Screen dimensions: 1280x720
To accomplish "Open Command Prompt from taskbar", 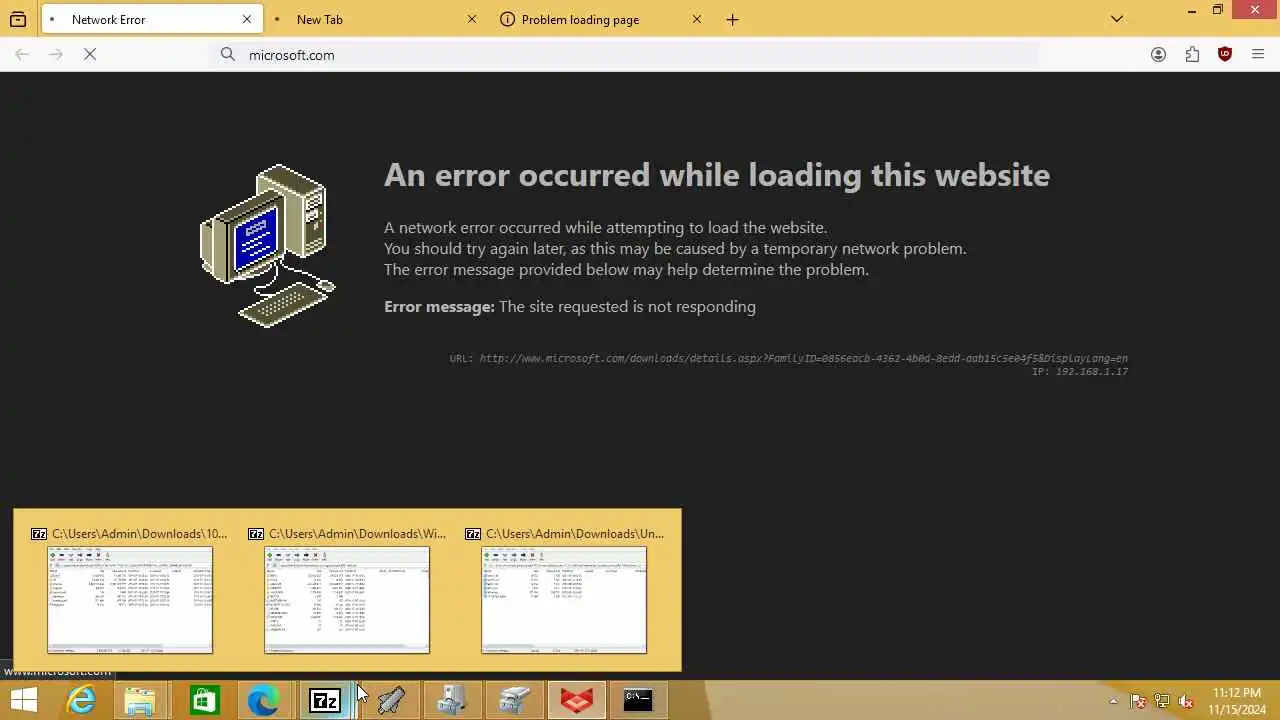I will click(638, 701).
